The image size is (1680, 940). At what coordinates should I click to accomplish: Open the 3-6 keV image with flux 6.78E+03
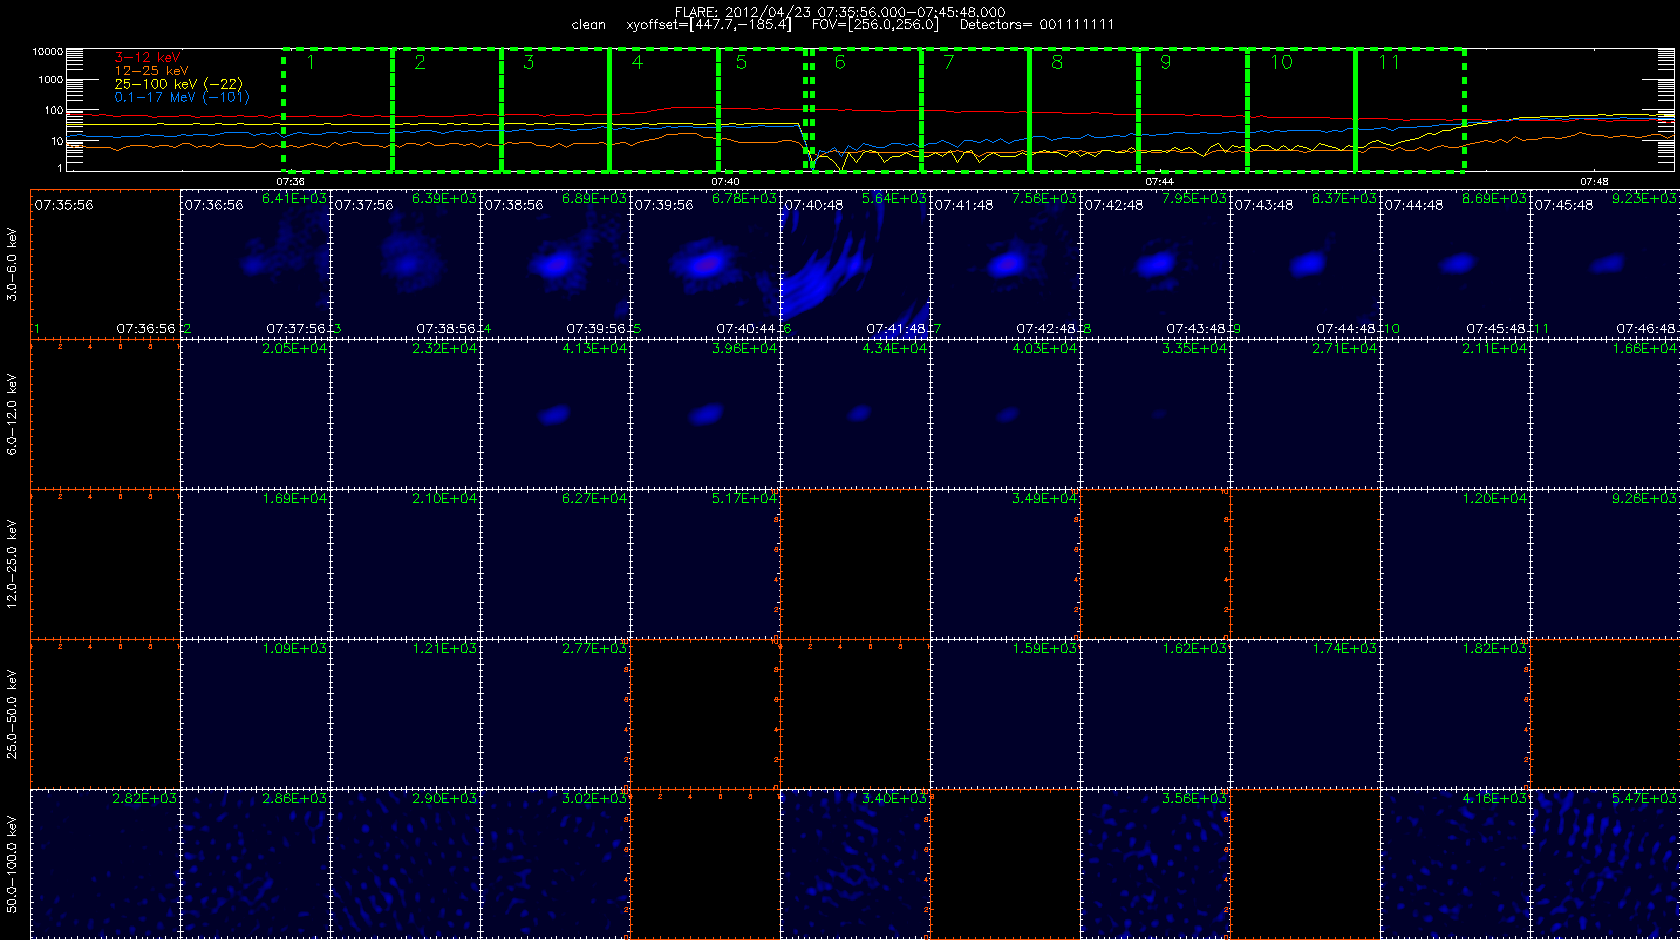pyautogui.click(x=705, y=264)
